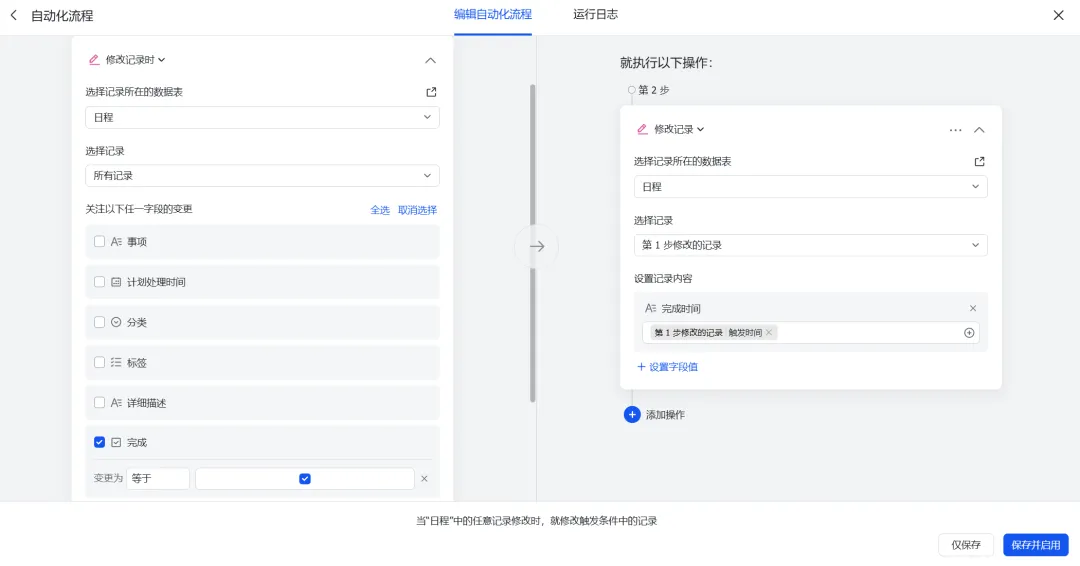Image resolution: width=1080 pixels, height=566 pixels.
Task: Open the 第 1 步修改的记录 dropdown
Action: (x=811, y=245)
